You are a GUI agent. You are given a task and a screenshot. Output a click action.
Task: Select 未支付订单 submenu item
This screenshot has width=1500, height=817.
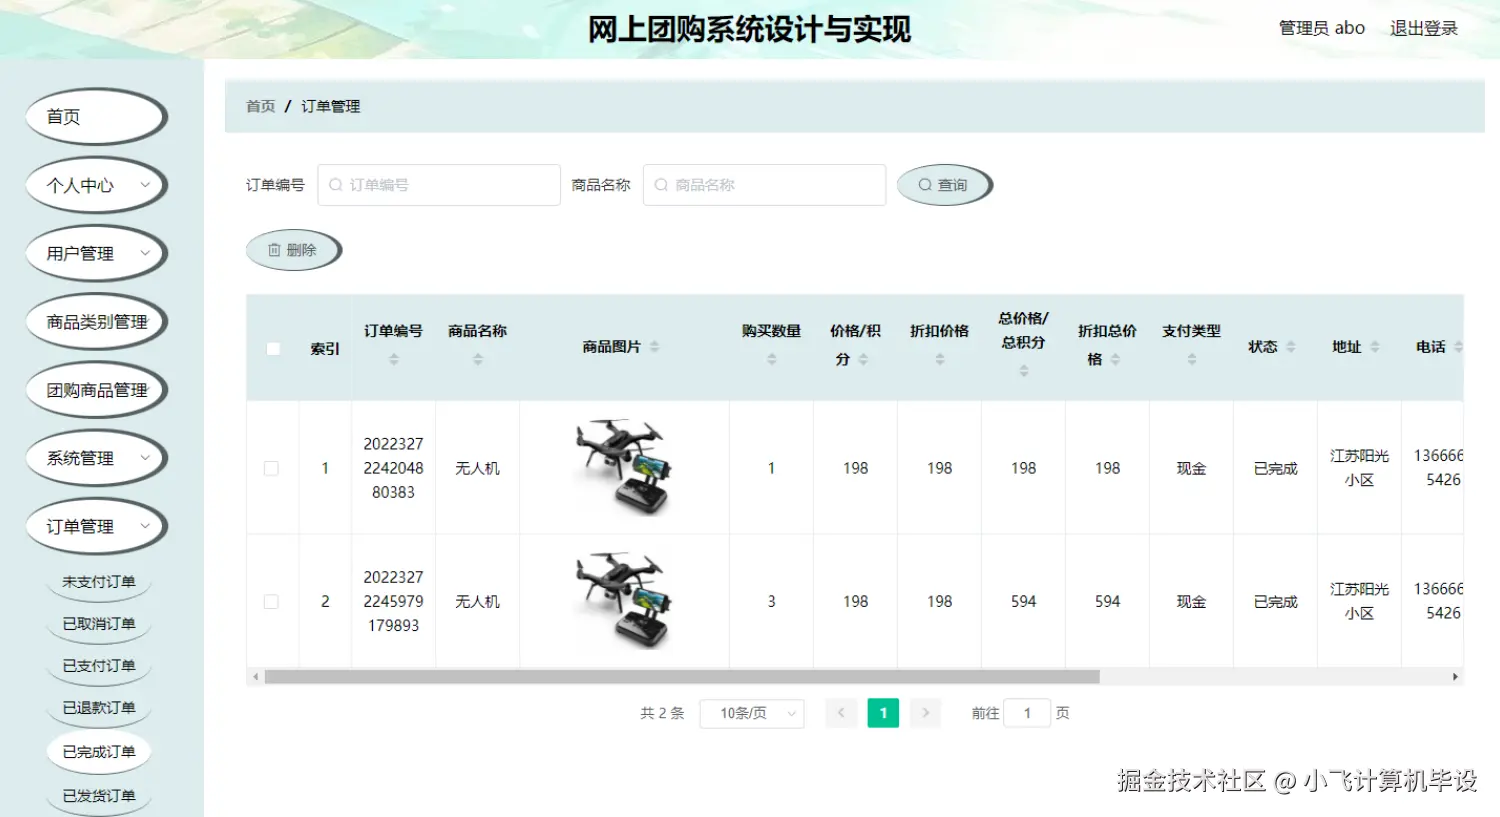tap(99, 582)
